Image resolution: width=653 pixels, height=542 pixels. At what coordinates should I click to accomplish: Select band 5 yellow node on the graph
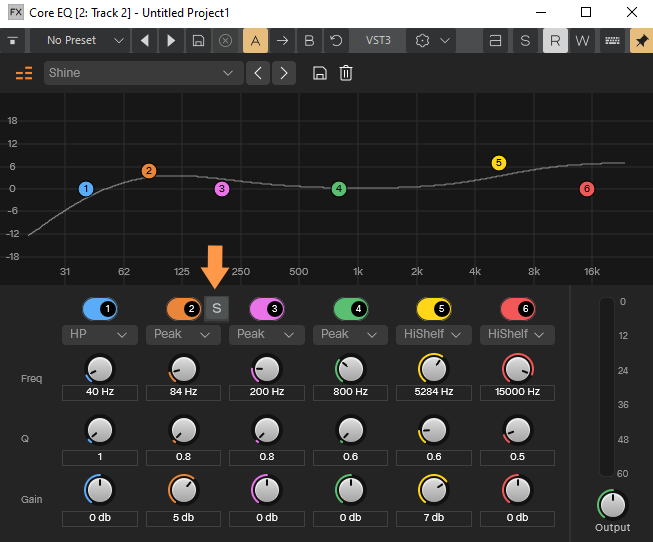[x=499, y=163]
